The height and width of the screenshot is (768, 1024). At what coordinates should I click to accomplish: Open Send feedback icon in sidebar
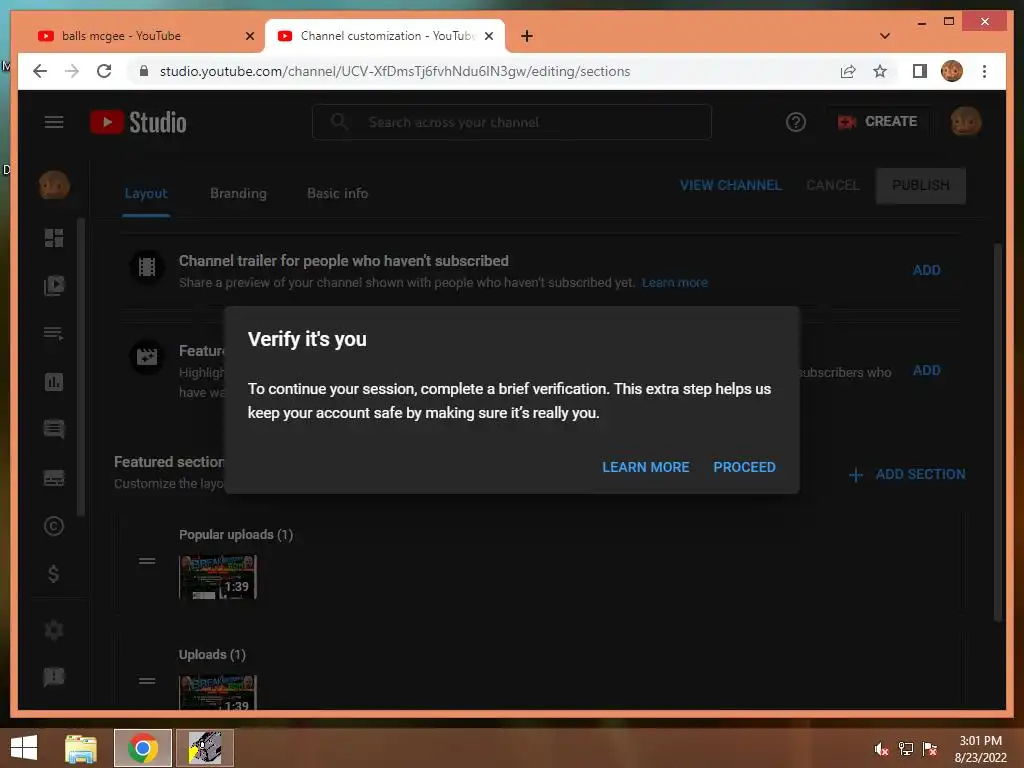[x=54, y=677]
